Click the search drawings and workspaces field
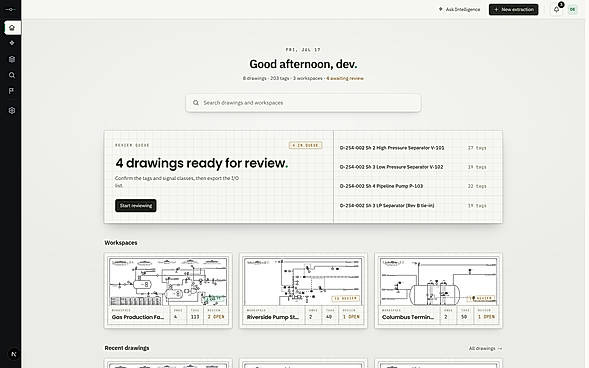 [x=303, y=103]
